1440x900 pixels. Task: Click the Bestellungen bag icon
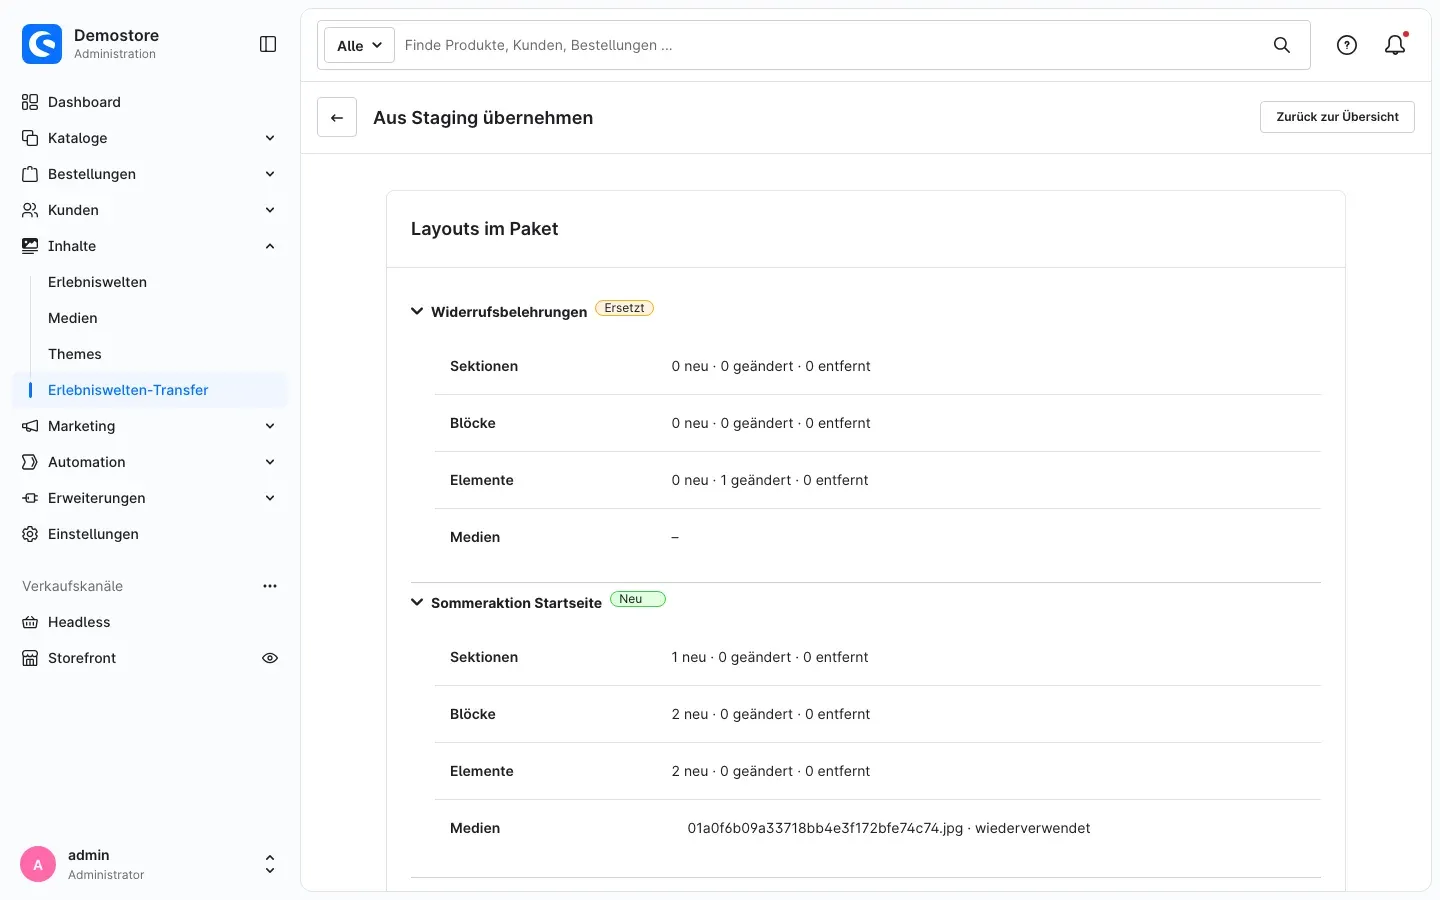click(x=30, y=174)
